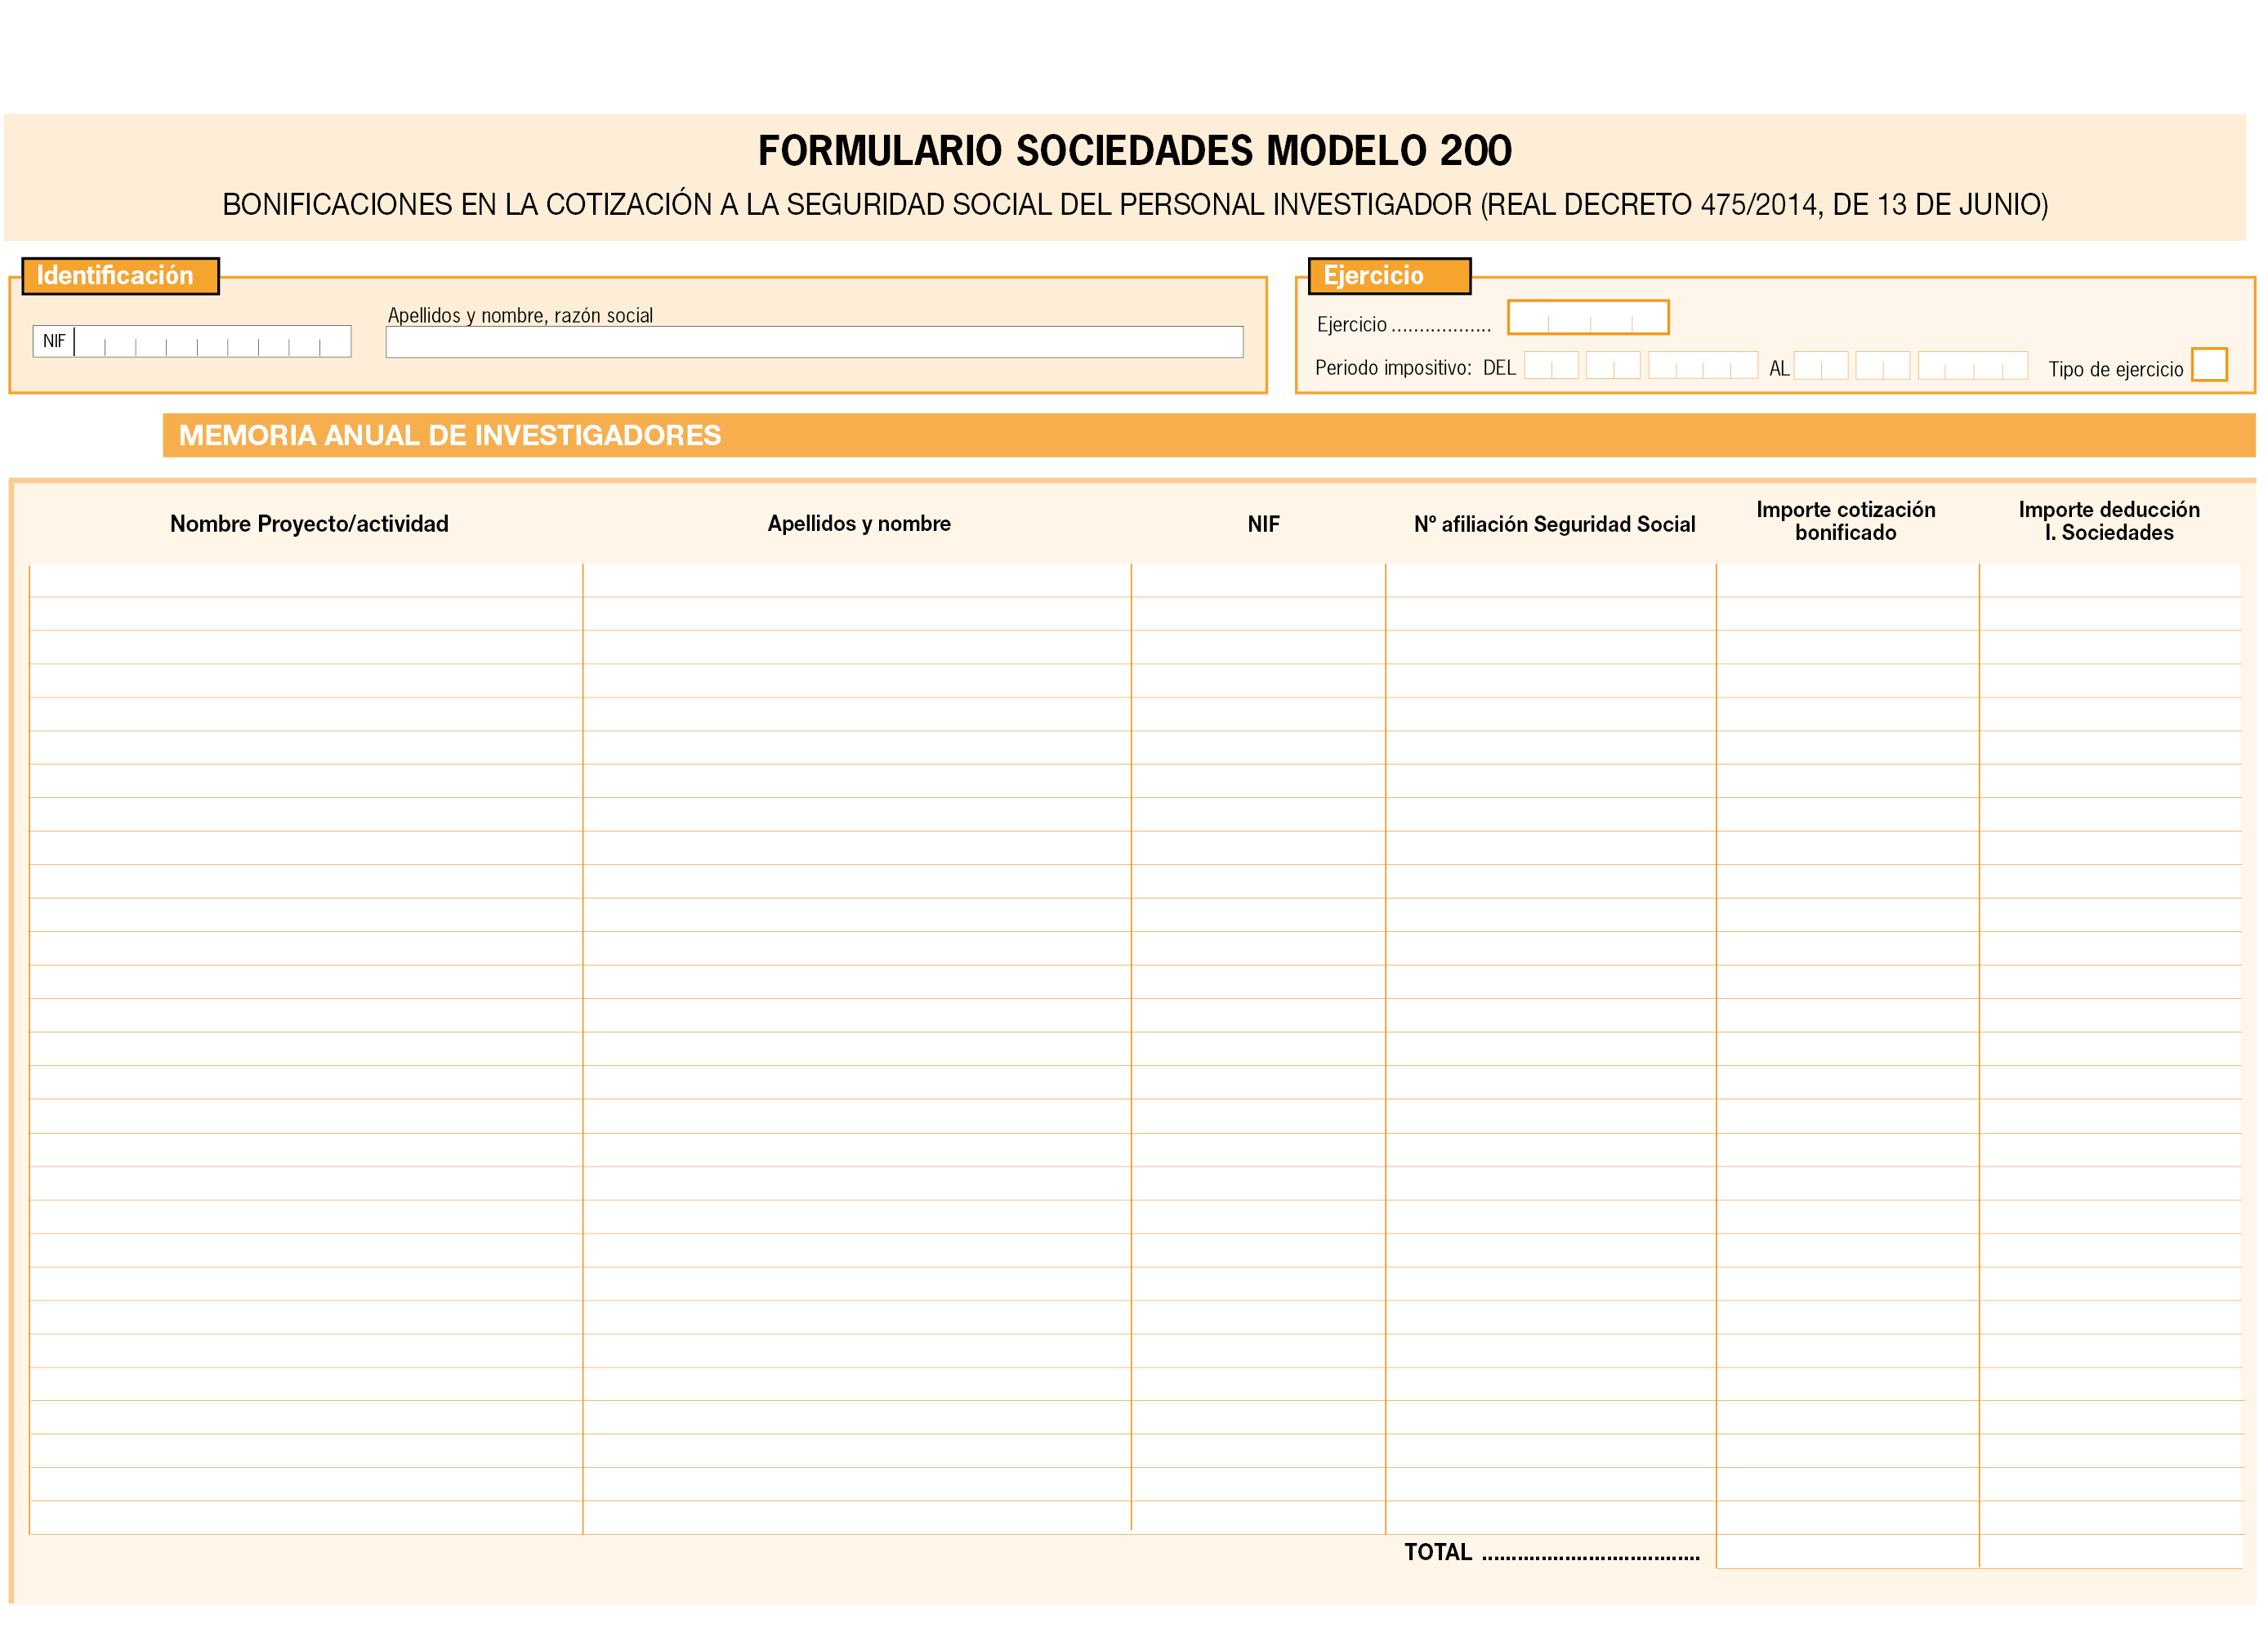The height and width of the screenshot is (1650, 2268).
Task: Click the AL year field of Periodo impositivo
Action: tap(1972, 366)
